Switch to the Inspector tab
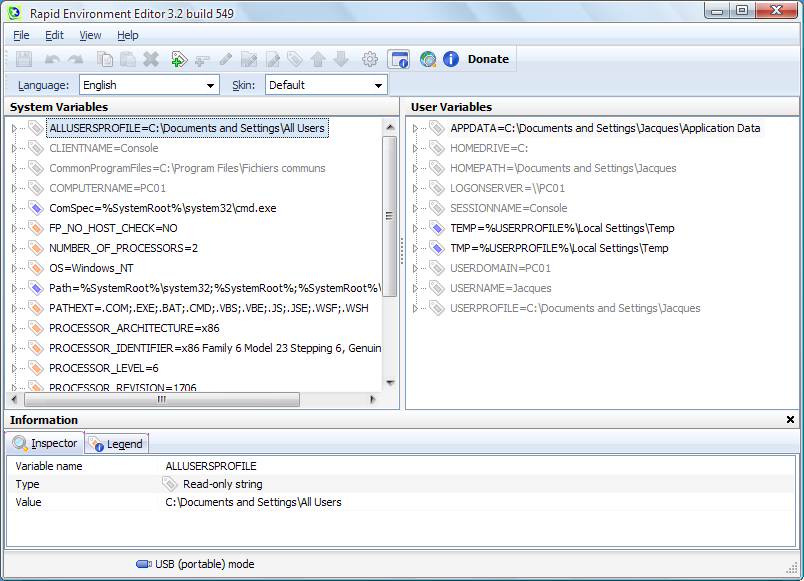This screenshot has width=804, height=581. pos(45,443)
